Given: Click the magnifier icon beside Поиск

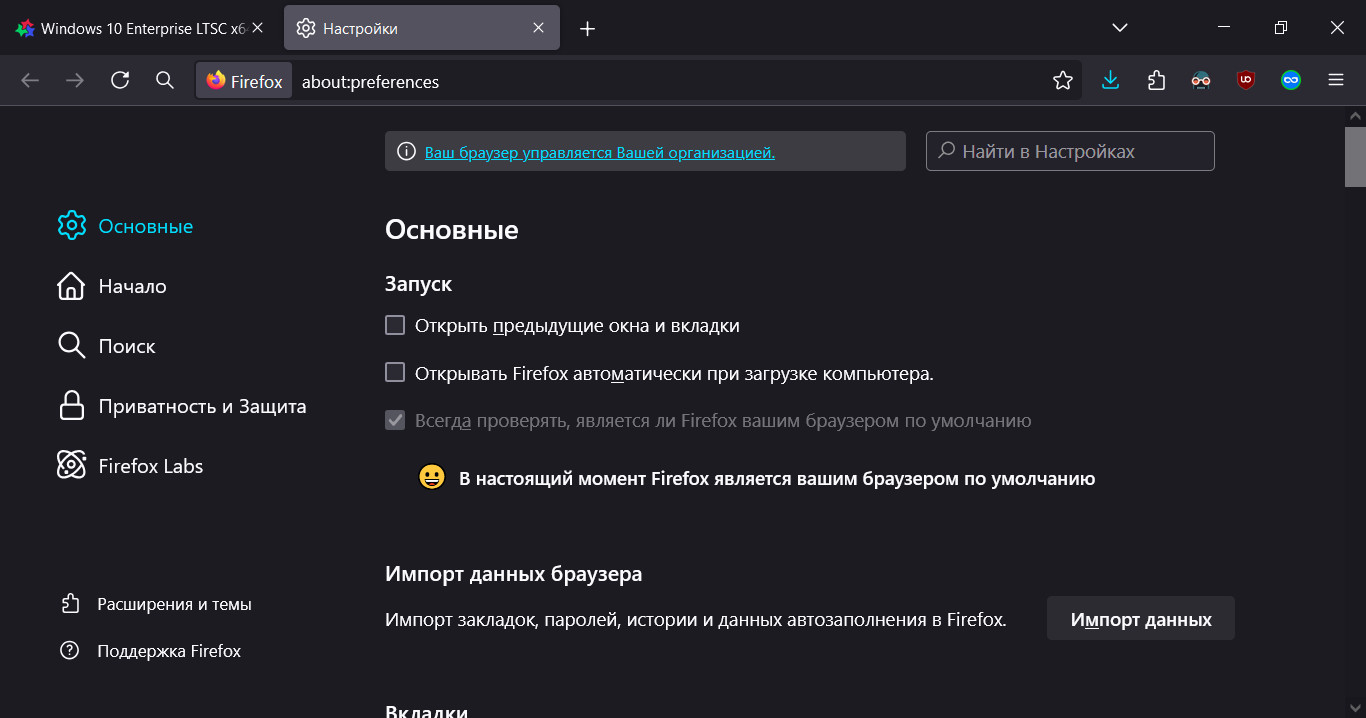Looking at the screenshot, I should pos(71,346).
